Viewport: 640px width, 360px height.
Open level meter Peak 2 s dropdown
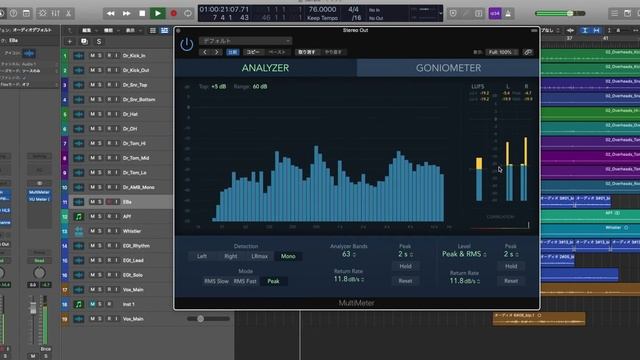click(x=511, y=254)
